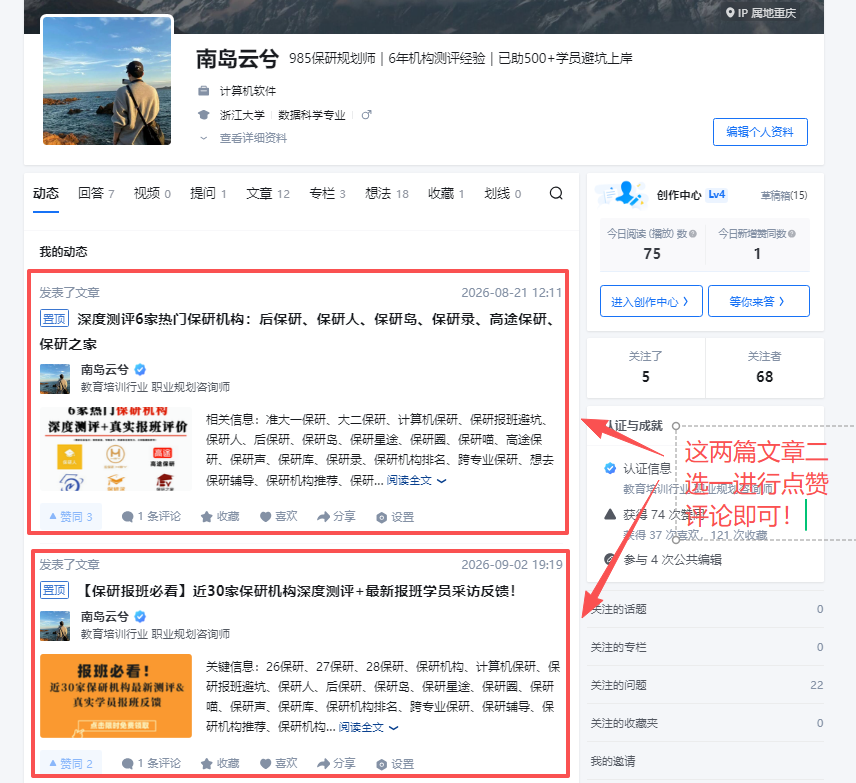Screen dimensions: 856x783
Task: Click timestamp 2026-09-02 19:19
Action: pos(512,565)
